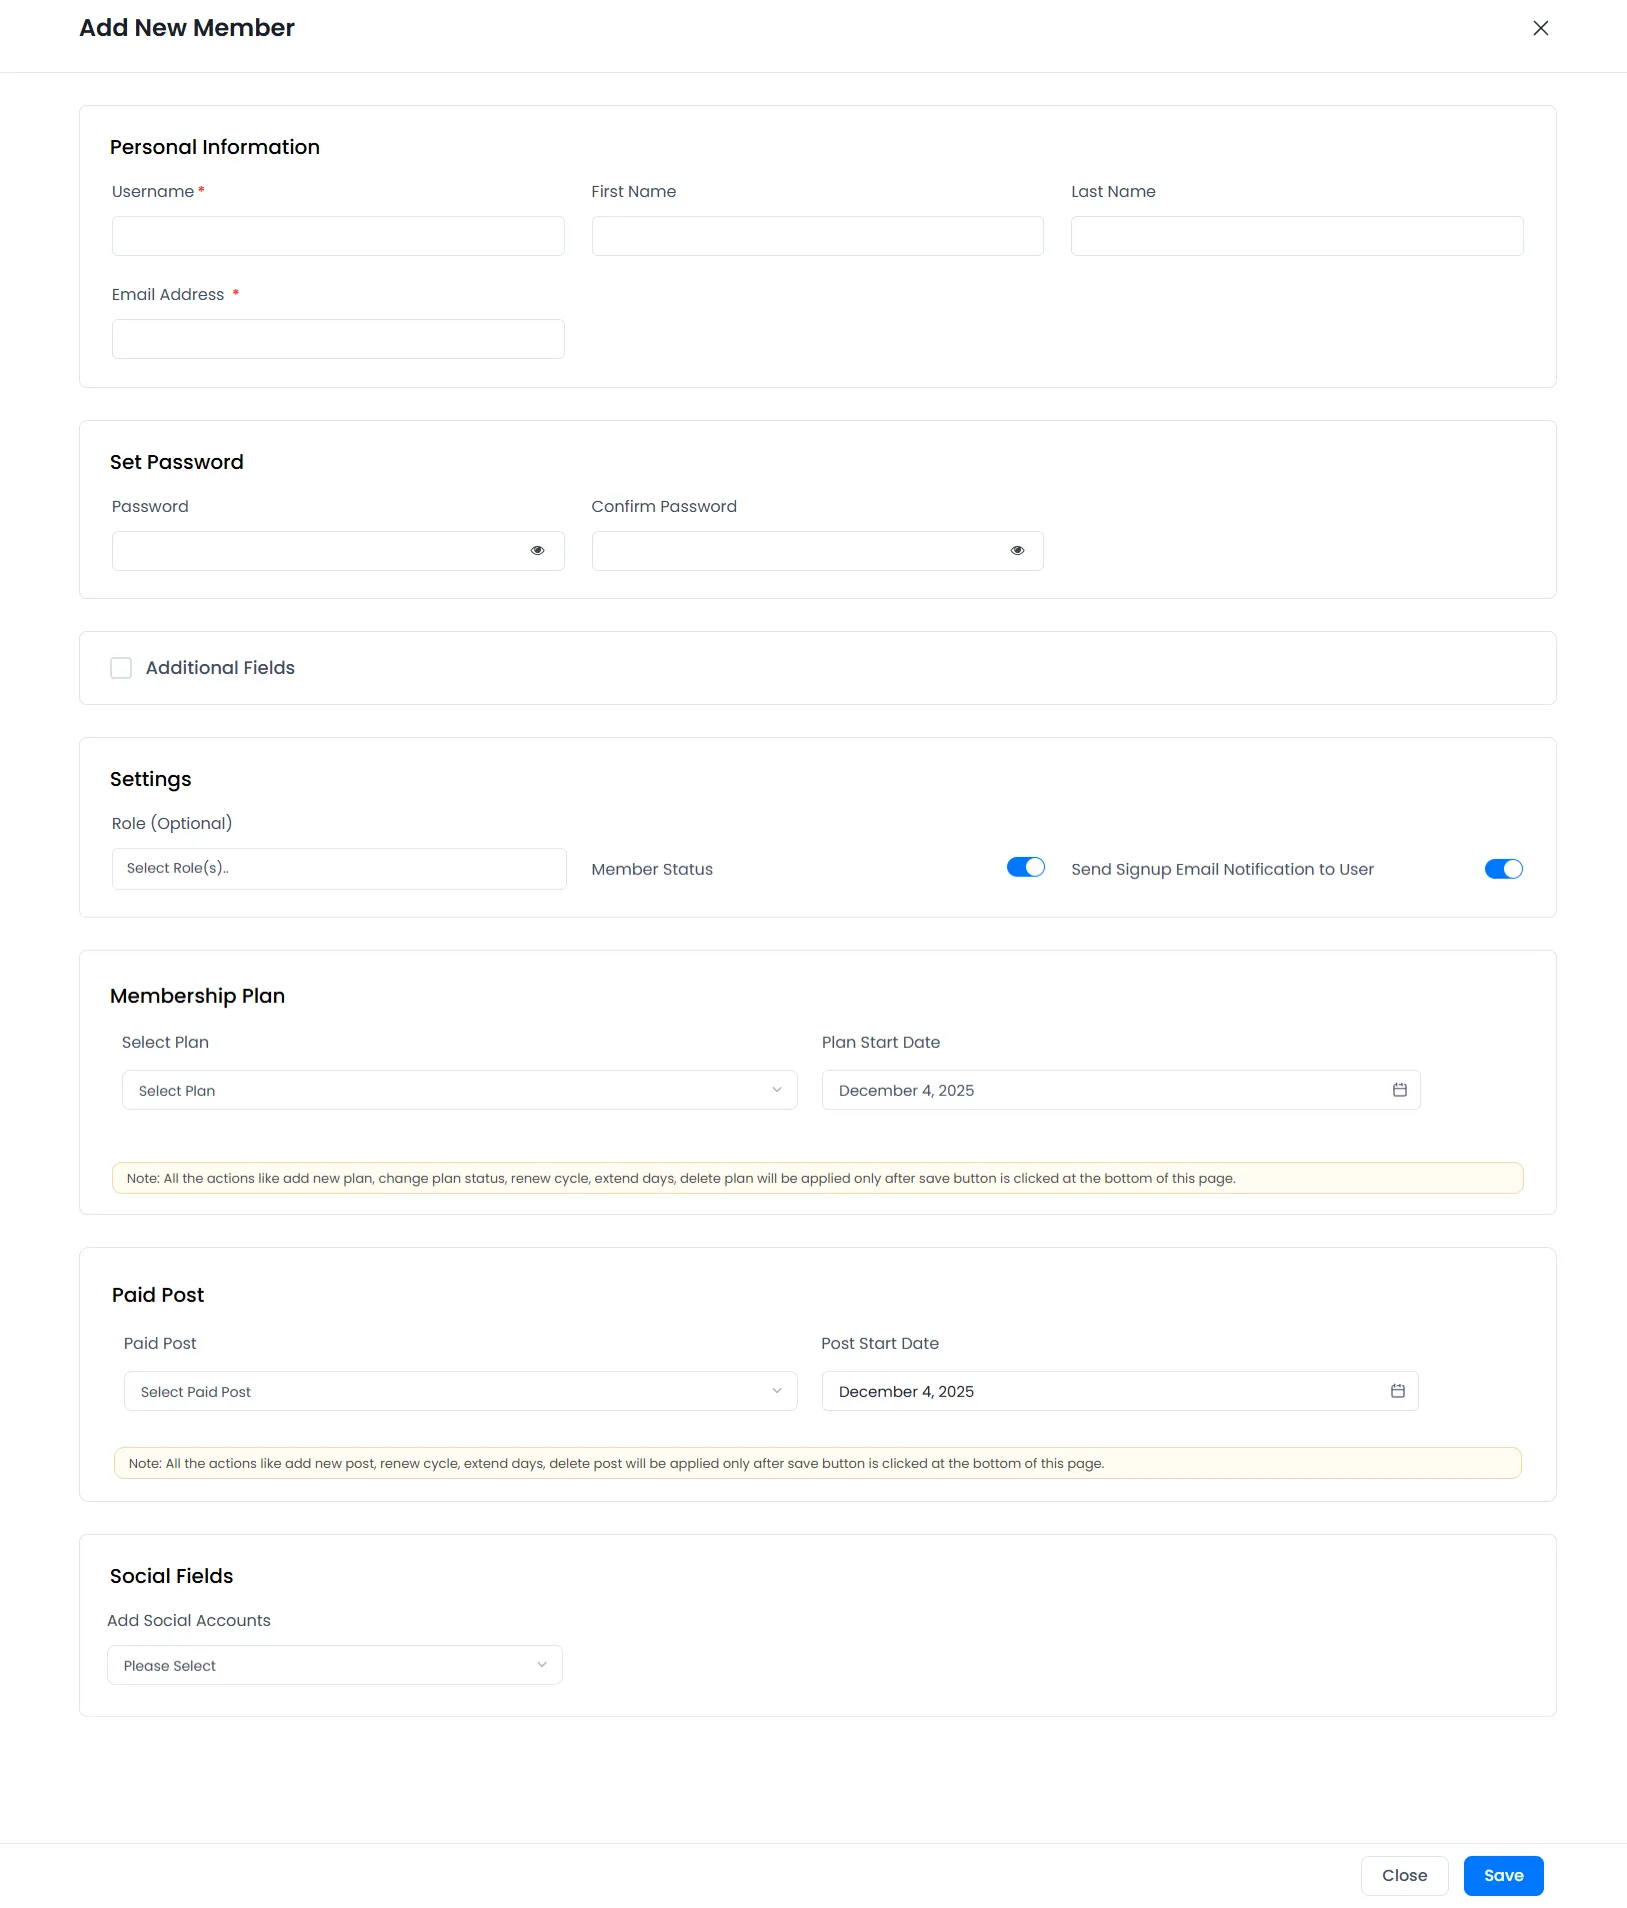Open the social accounts selector chevron

541,1664
